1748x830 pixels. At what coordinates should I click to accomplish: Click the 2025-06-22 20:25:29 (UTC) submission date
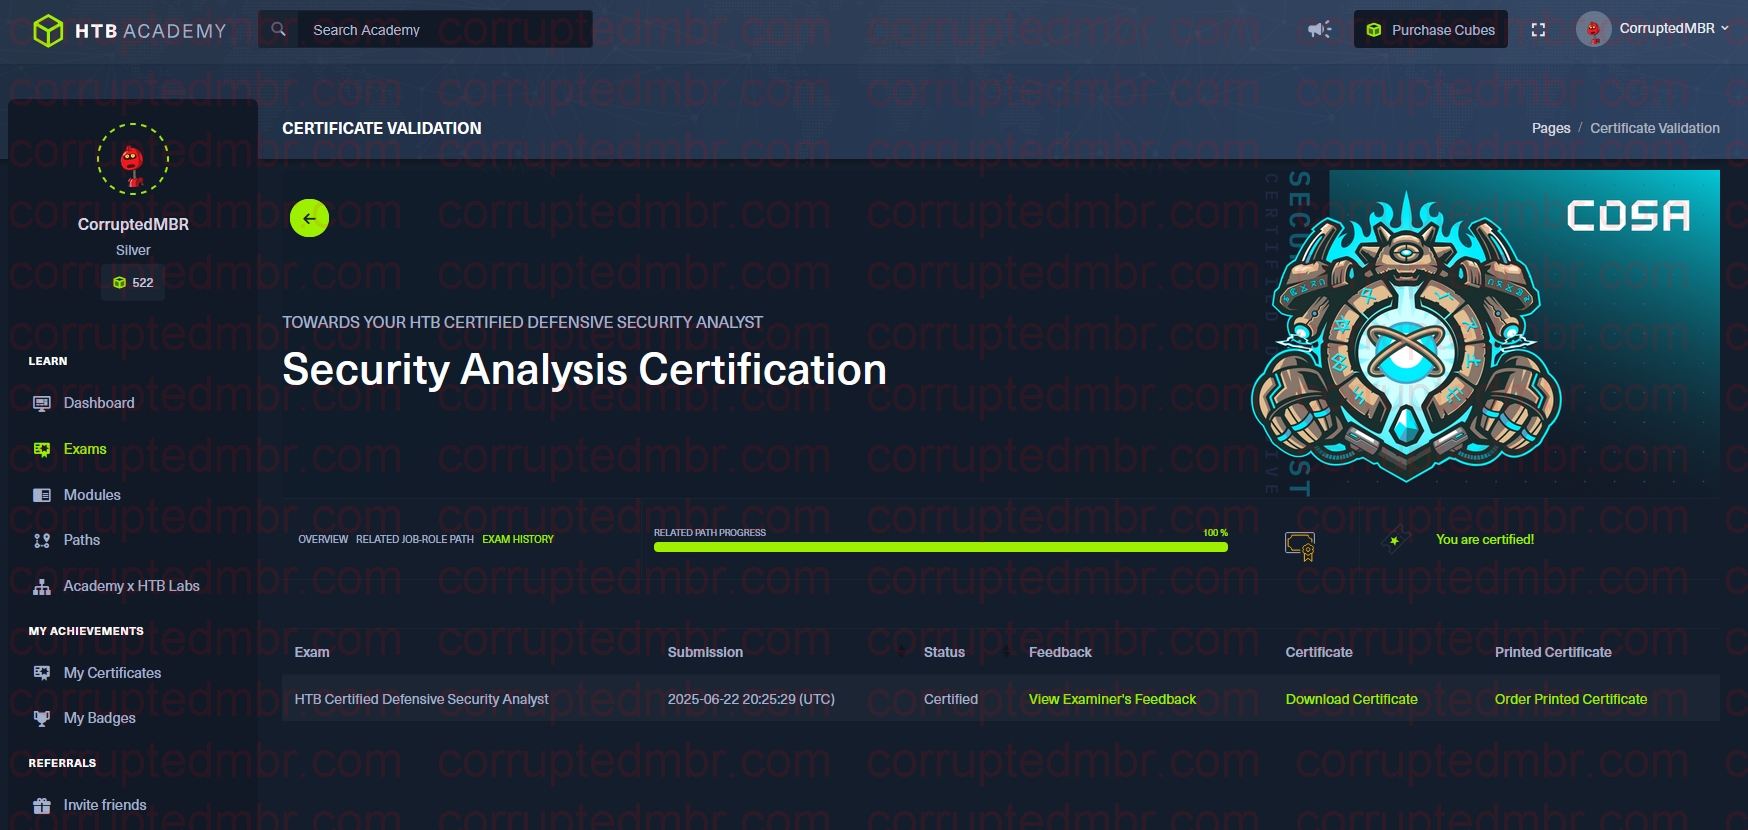(x=751, y=699)
